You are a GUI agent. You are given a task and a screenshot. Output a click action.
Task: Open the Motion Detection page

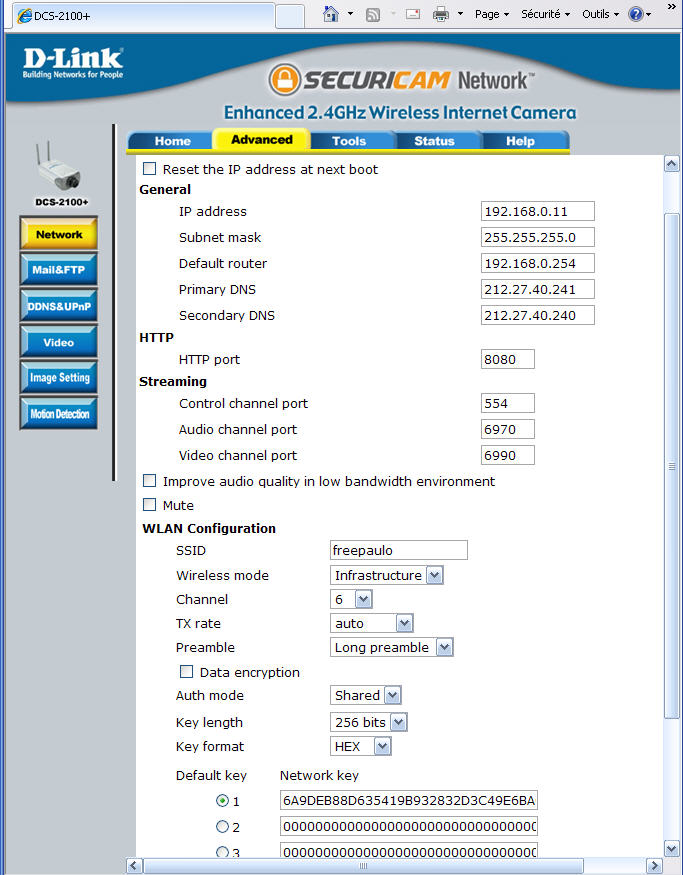[59, 414]
